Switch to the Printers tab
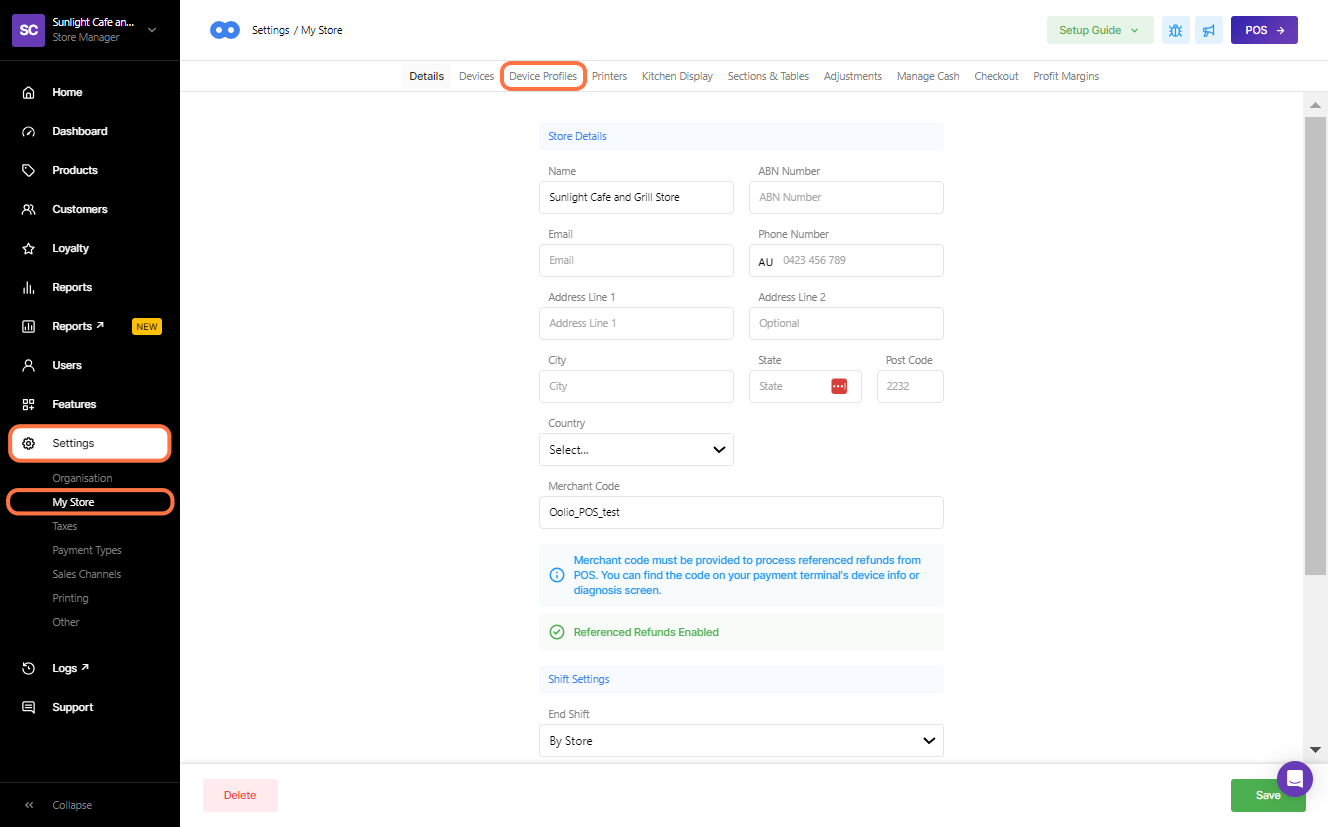The image size is (1328, 827). (609, 76)
